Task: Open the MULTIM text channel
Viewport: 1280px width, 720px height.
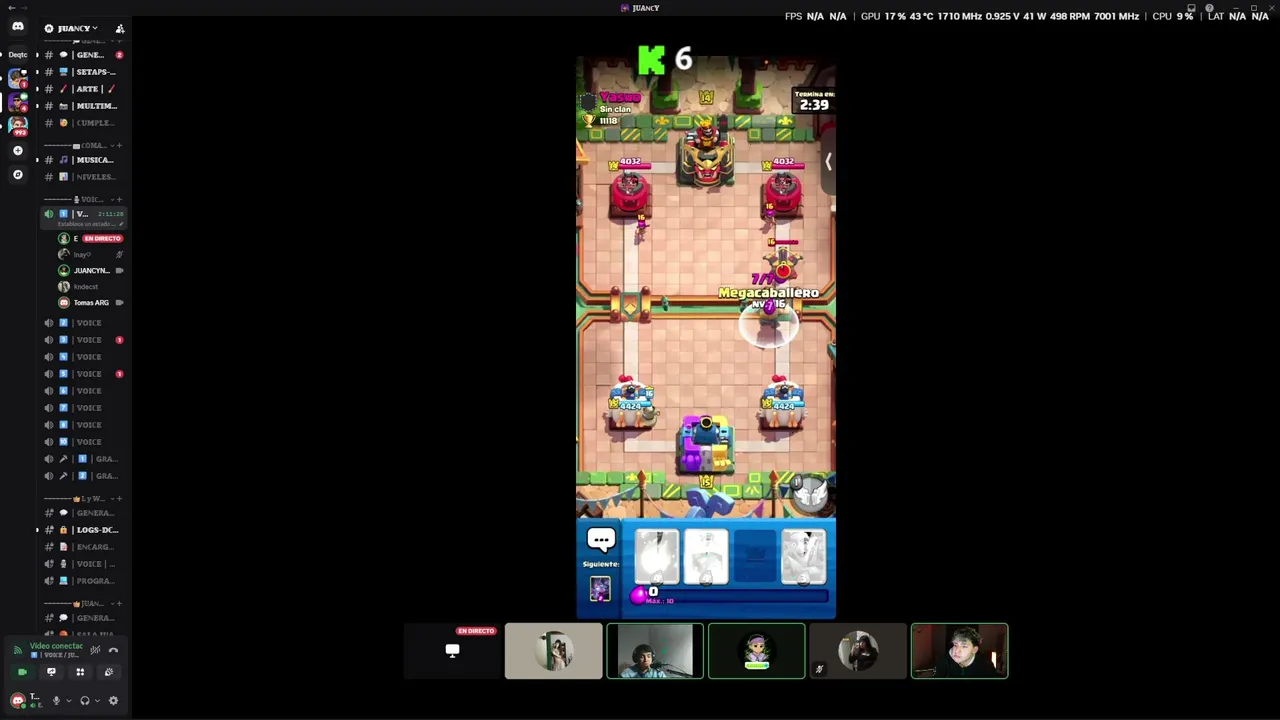Action: tap(84, 106)
